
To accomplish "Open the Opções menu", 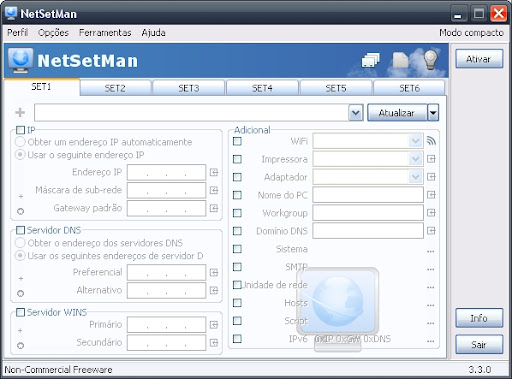I will click(53, 33).
